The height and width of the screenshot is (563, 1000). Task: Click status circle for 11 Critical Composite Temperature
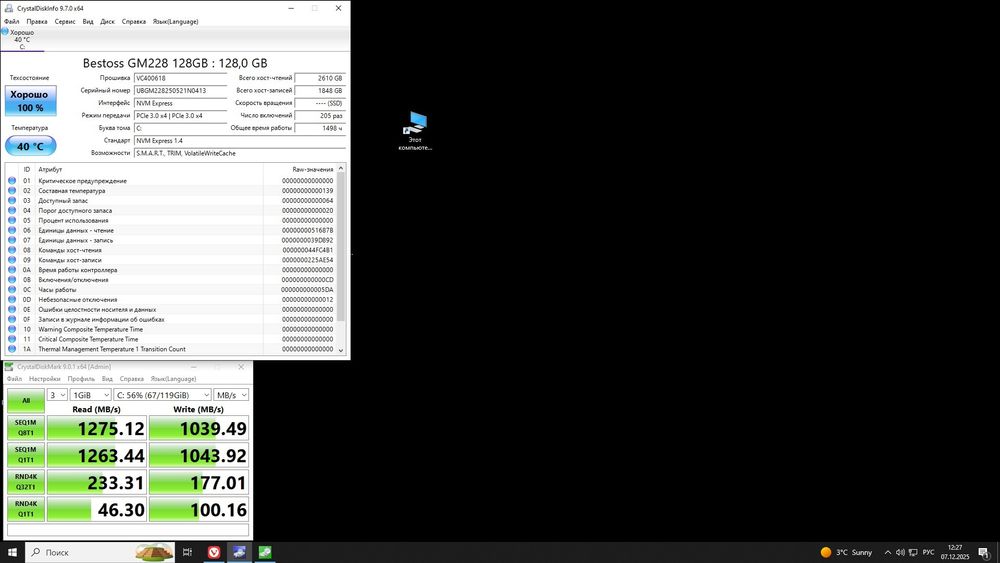pyautogui.click(x=12, y=339)
